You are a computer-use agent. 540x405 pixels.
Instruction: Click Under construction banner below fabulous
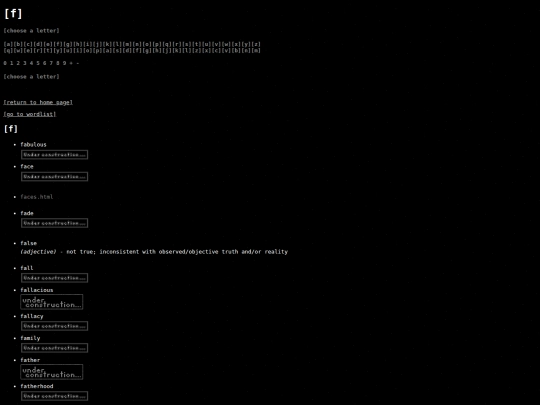click(54, 155)
